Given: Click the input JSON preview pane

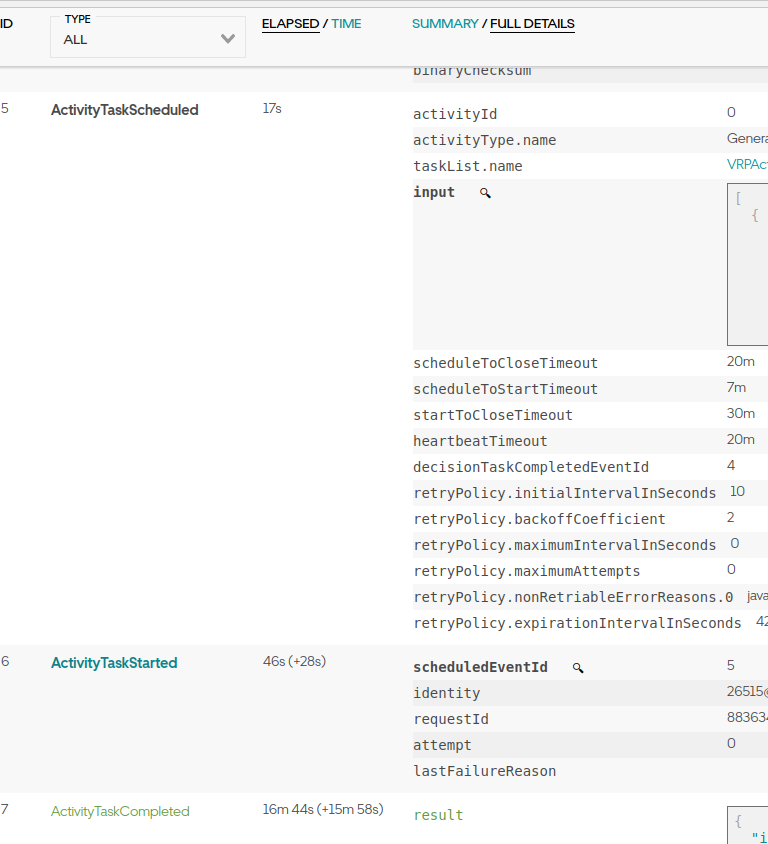Looking at the screenshot, I should tap(747, 264).
